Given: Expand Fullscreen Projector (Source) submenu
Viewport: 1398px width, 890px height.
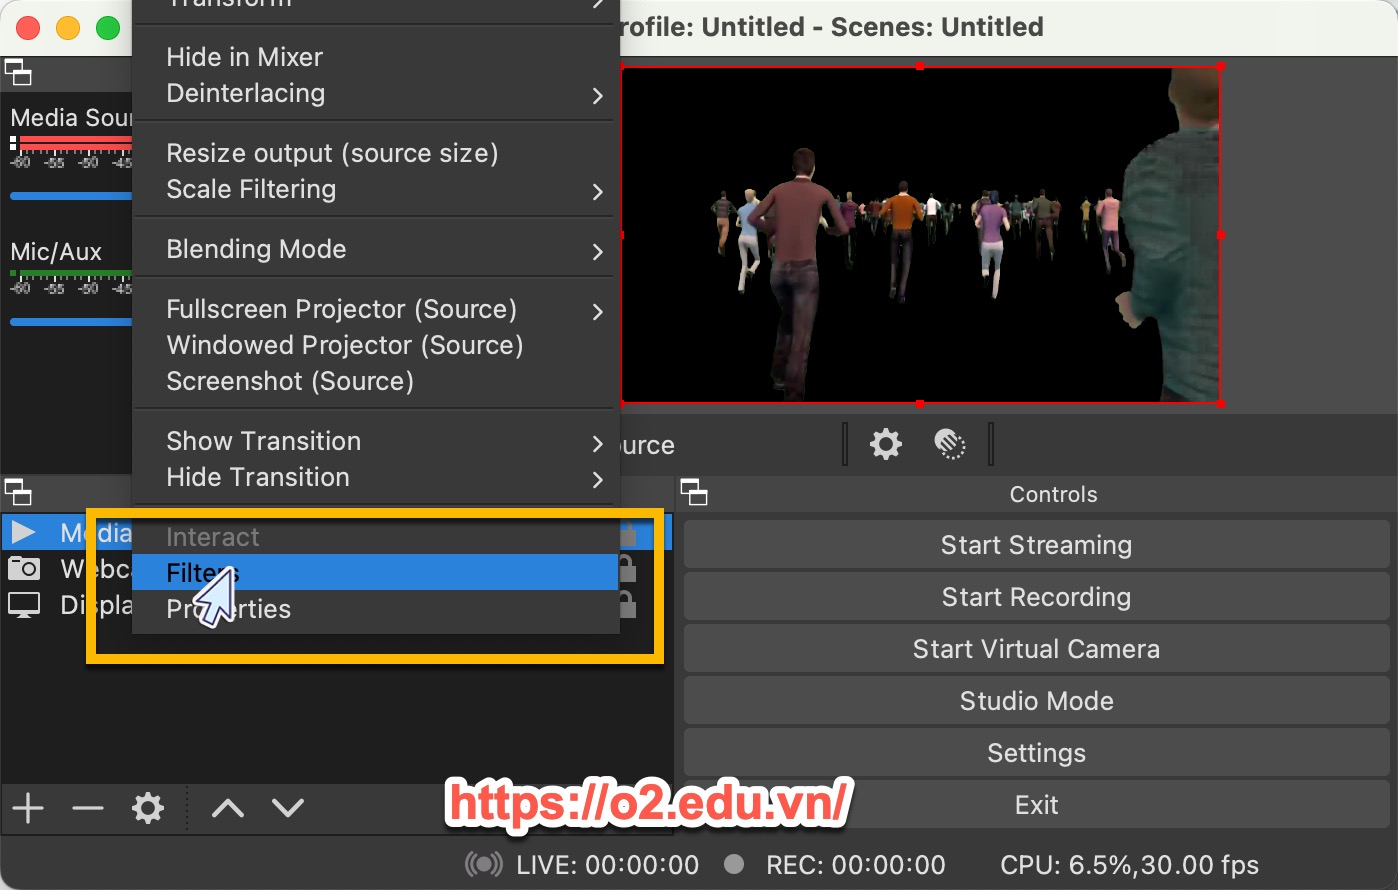Looking at the screenshot, I should point(376,309).
